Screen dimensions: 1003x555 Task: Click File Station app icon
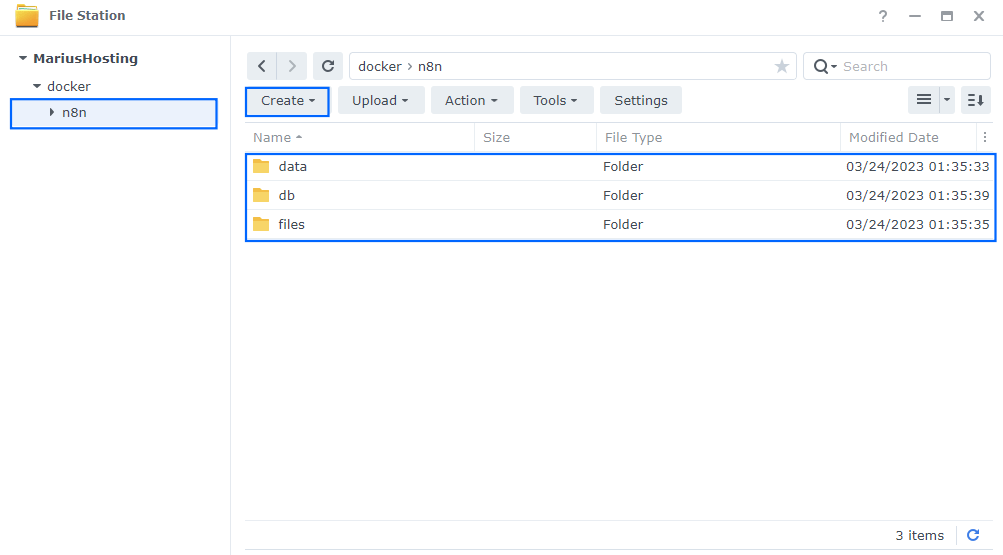[27, 16]
